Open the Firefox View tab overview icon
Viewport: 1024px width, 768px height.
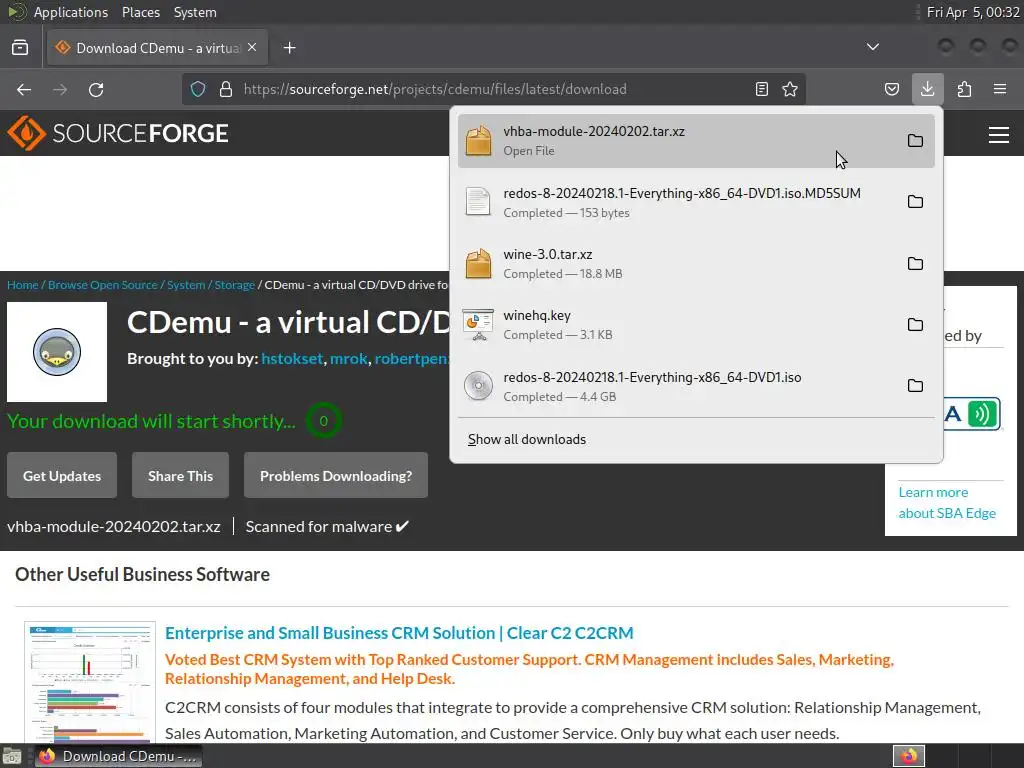(20, 48)
